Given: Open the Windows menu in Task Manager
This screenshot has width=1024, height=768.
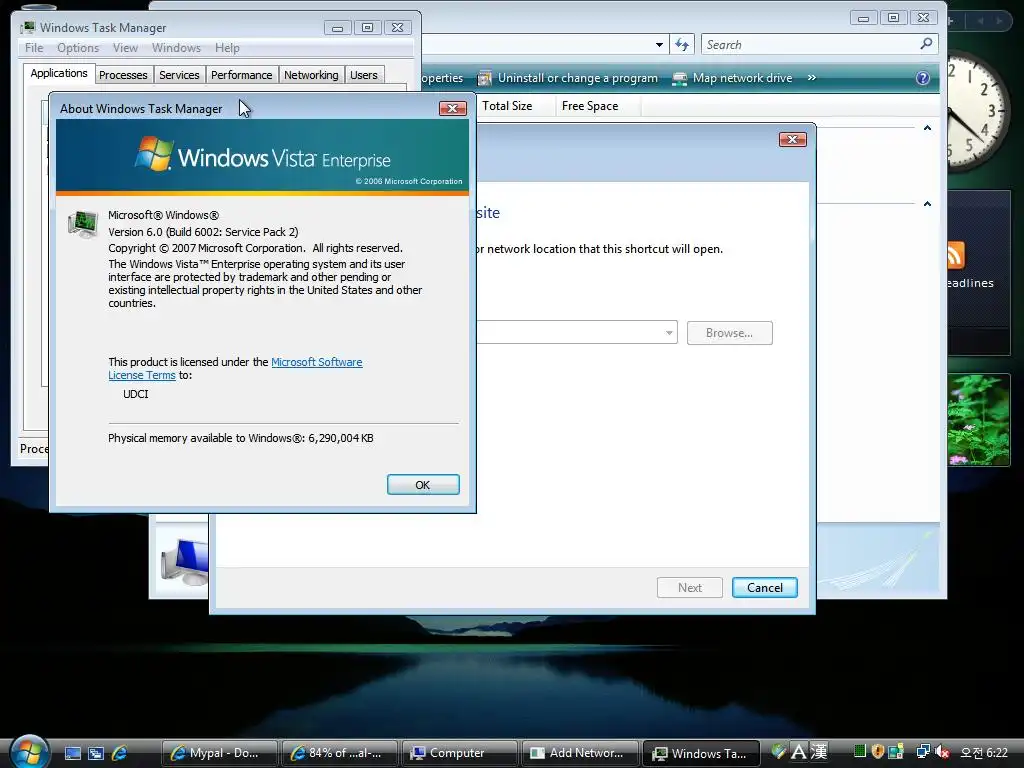Looking at the screenshot, I should (x=176, y=48).
